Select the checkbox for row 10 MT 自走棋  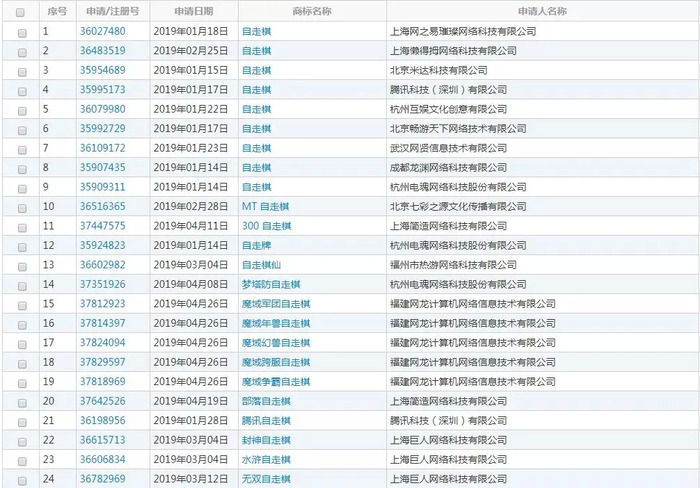(22, 208)
